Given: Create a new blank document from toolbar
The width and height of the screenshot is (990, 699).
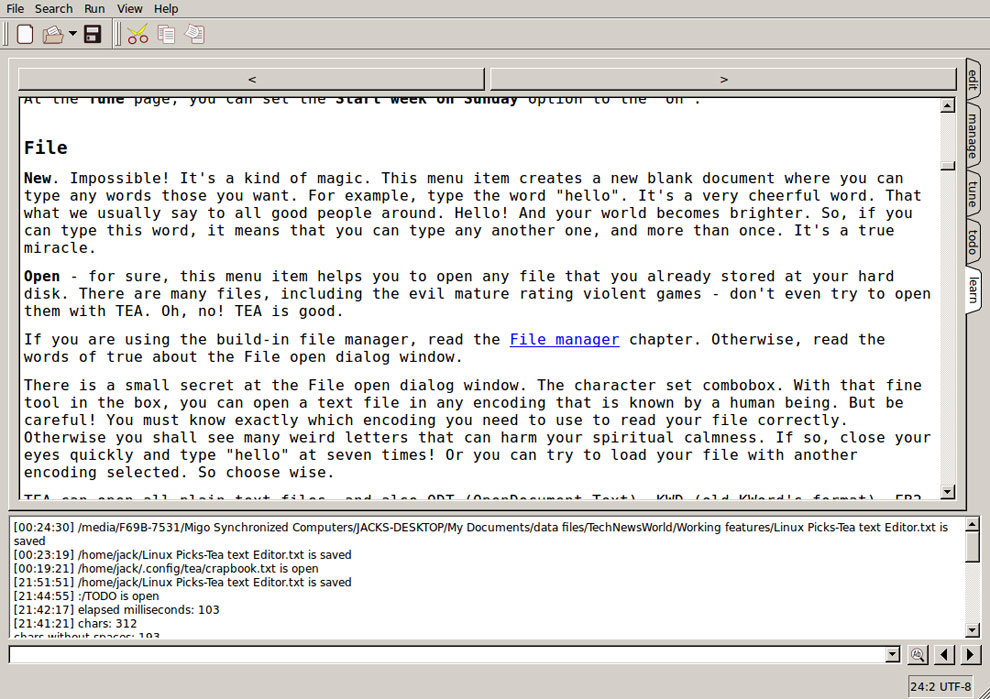Looking at the screenshot, I should [25, 34].
